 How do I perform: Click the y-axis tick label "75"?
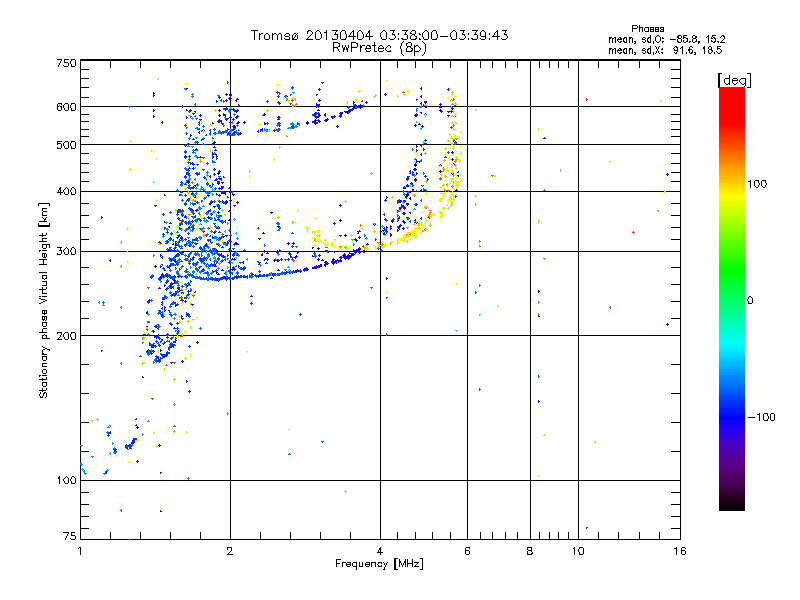pos(70,536)
